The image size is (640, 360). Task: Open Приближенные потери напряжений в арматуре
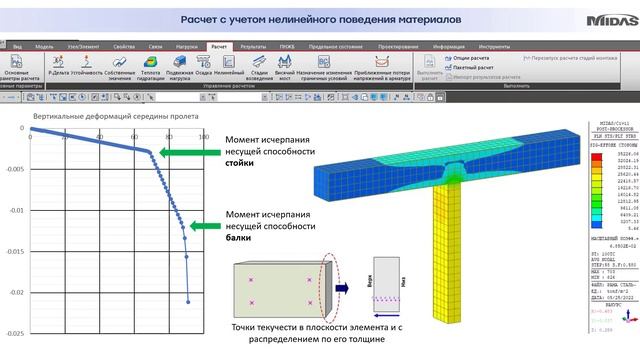[382, 67]
